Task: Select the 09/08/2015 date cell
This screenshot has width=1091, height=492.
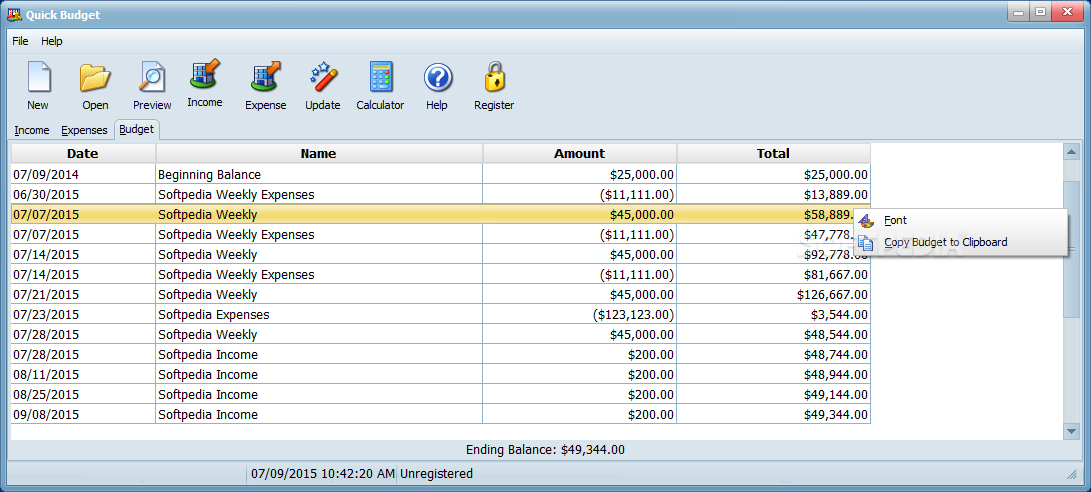Action: pyautogui.click(x=83, y=415)
